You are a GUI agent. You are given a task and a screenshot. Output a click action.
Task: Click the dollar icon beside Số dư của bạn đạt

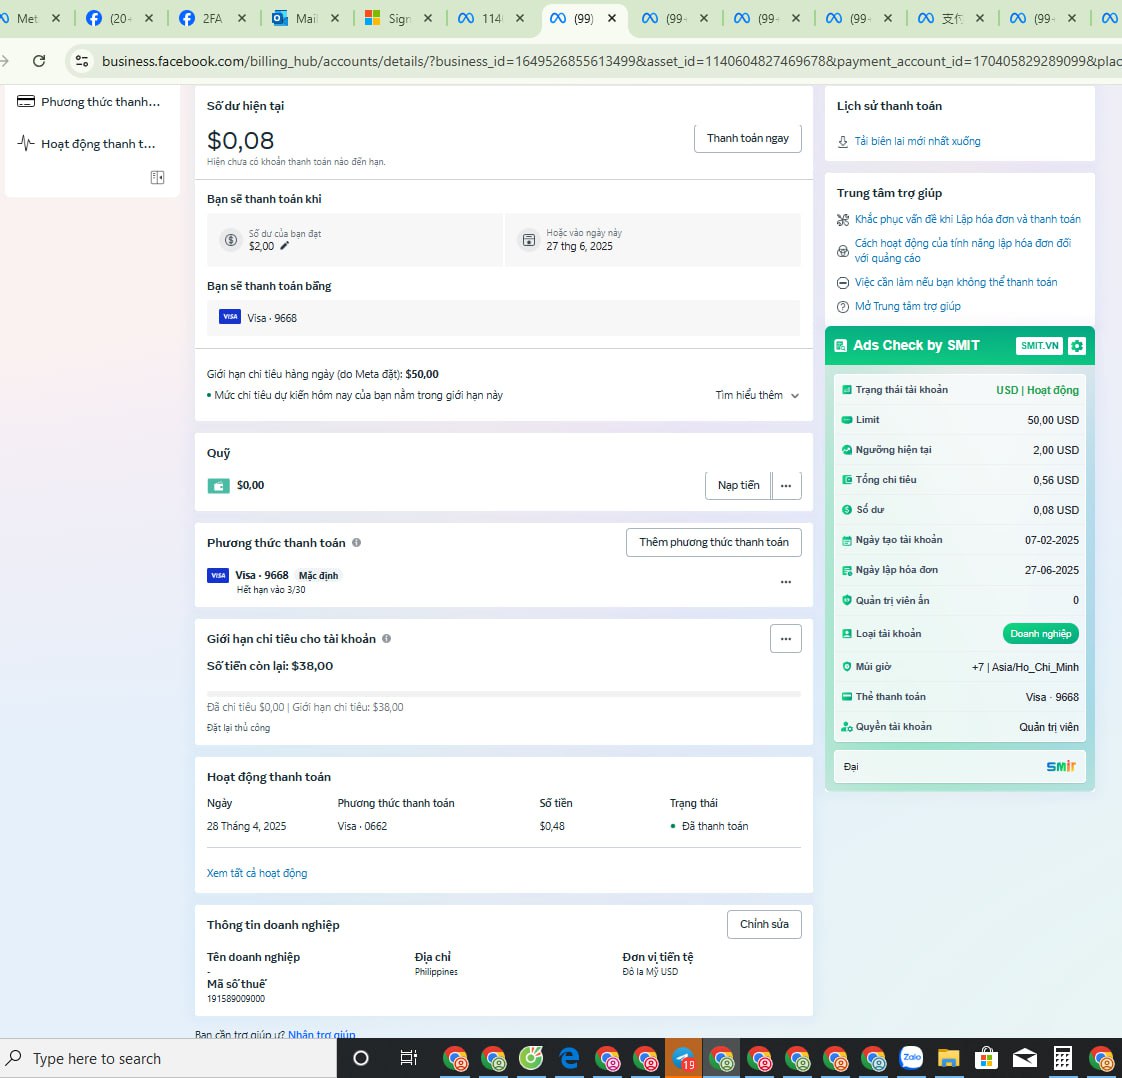230,240
